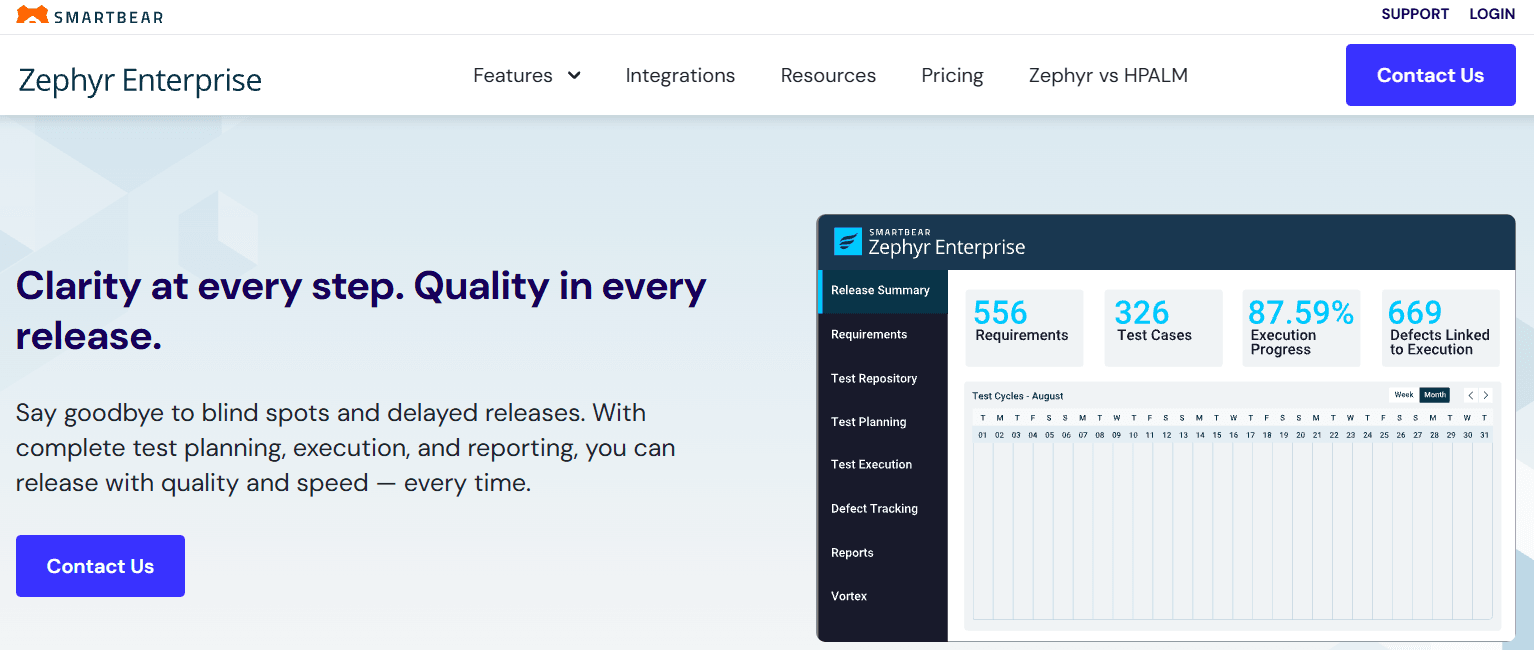Click the SmartBear logo
The image size is (1534, 650).
[x=90, y=16]
